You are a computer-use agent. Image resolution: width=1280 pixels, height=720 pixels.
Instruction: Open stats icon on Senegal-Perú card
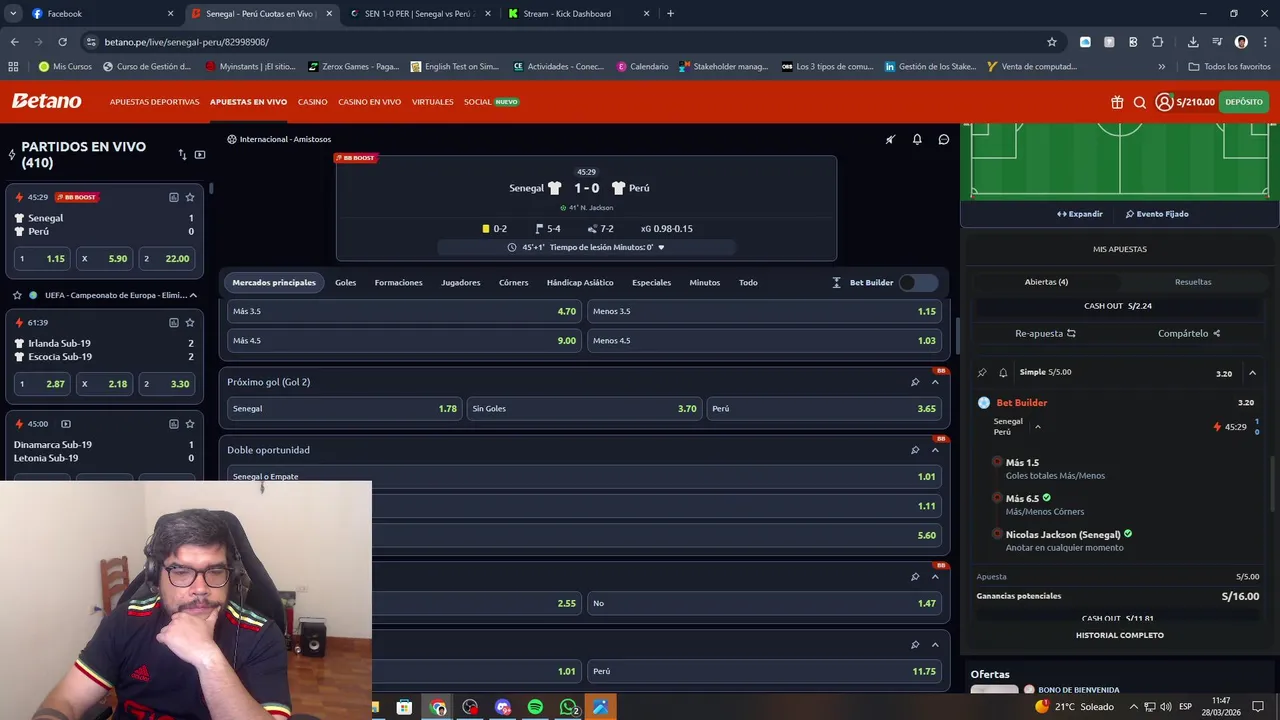(x=173, y=197)
